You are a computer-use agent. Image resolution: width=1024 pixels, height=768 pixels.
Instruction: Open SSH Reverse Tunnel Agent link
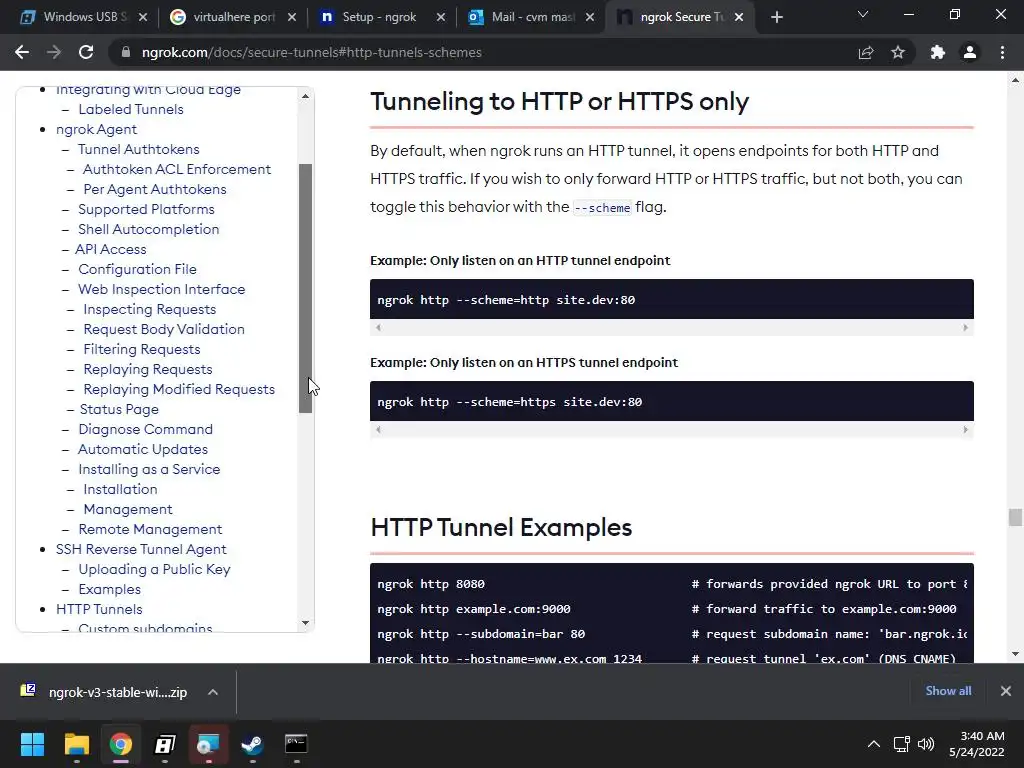141,549
